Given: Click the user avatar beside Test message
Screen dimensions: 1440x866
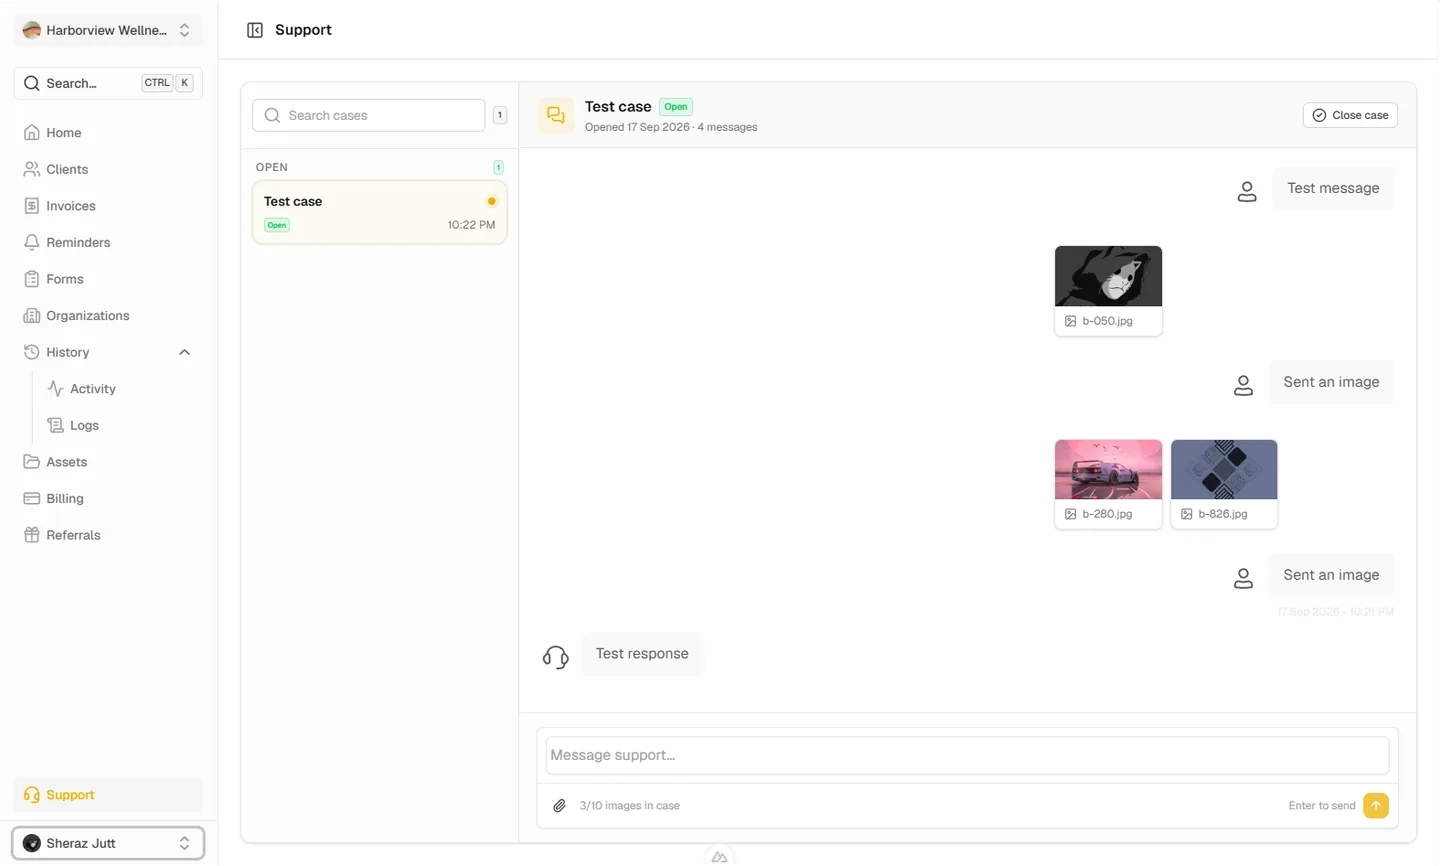Looking at the screenshot, I should tap(1247, 192).
